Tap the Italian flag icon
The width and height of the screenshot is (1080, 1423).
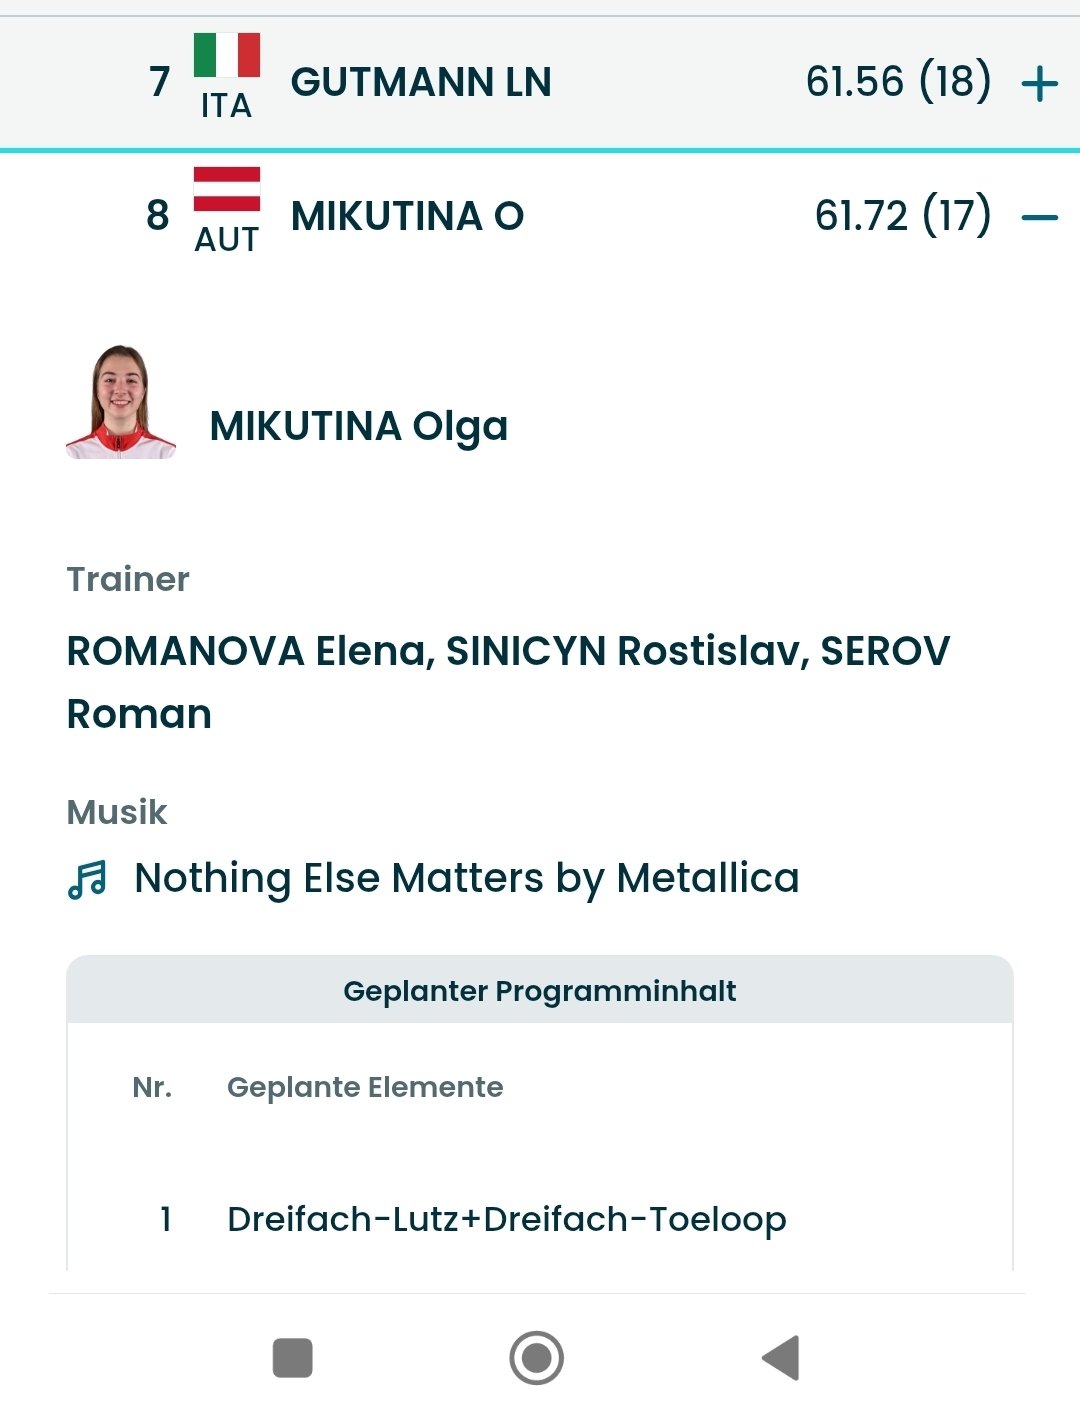(227, 55)
